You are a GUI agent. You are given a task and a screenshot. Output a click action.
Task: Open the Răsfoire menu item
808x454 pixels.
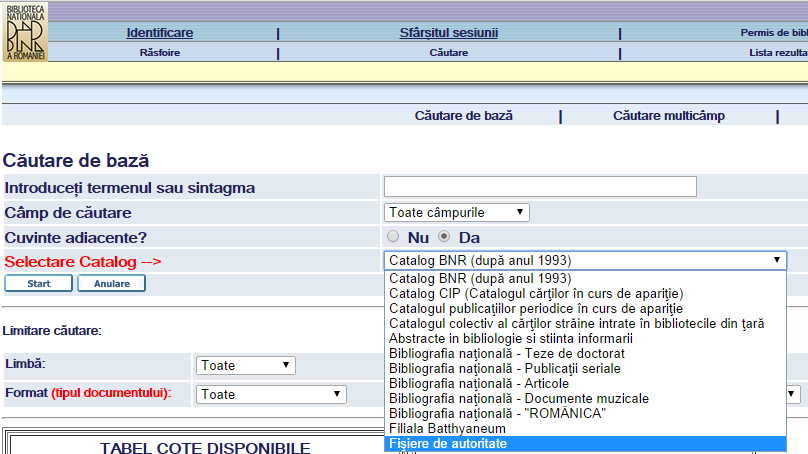(x=160, y=52)
